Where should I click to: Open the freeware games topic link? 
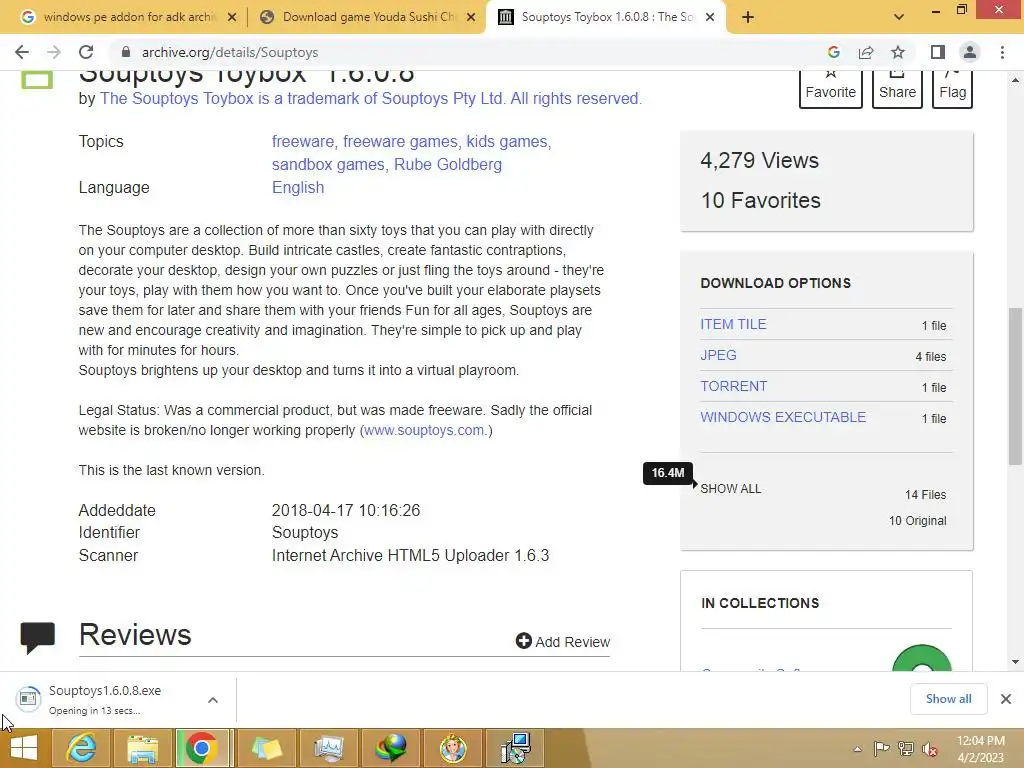click(400, 142)
